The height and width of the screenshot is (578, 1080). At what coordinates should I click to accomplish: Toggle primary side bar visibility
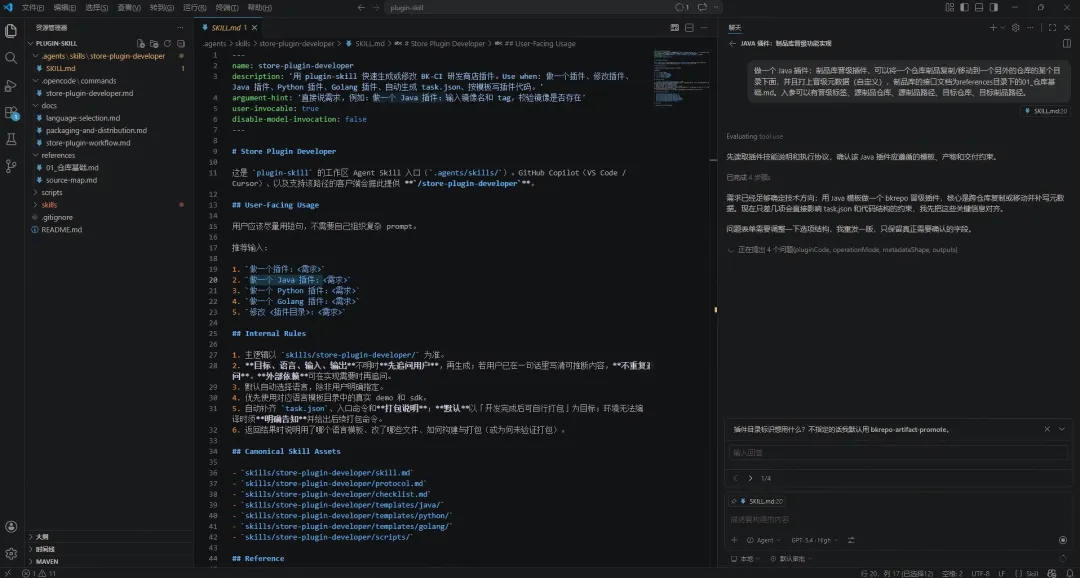pos(964,8)
